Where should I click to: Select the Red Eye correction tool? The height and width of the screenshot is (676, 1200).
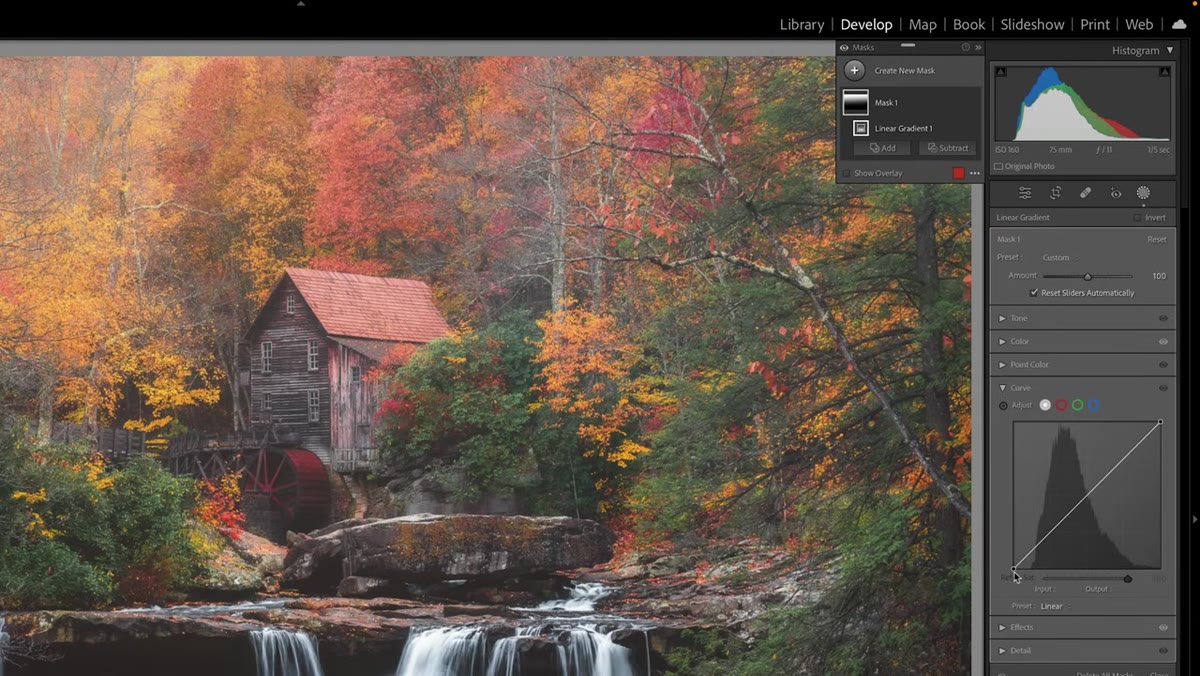click(x=1116, y=193)
